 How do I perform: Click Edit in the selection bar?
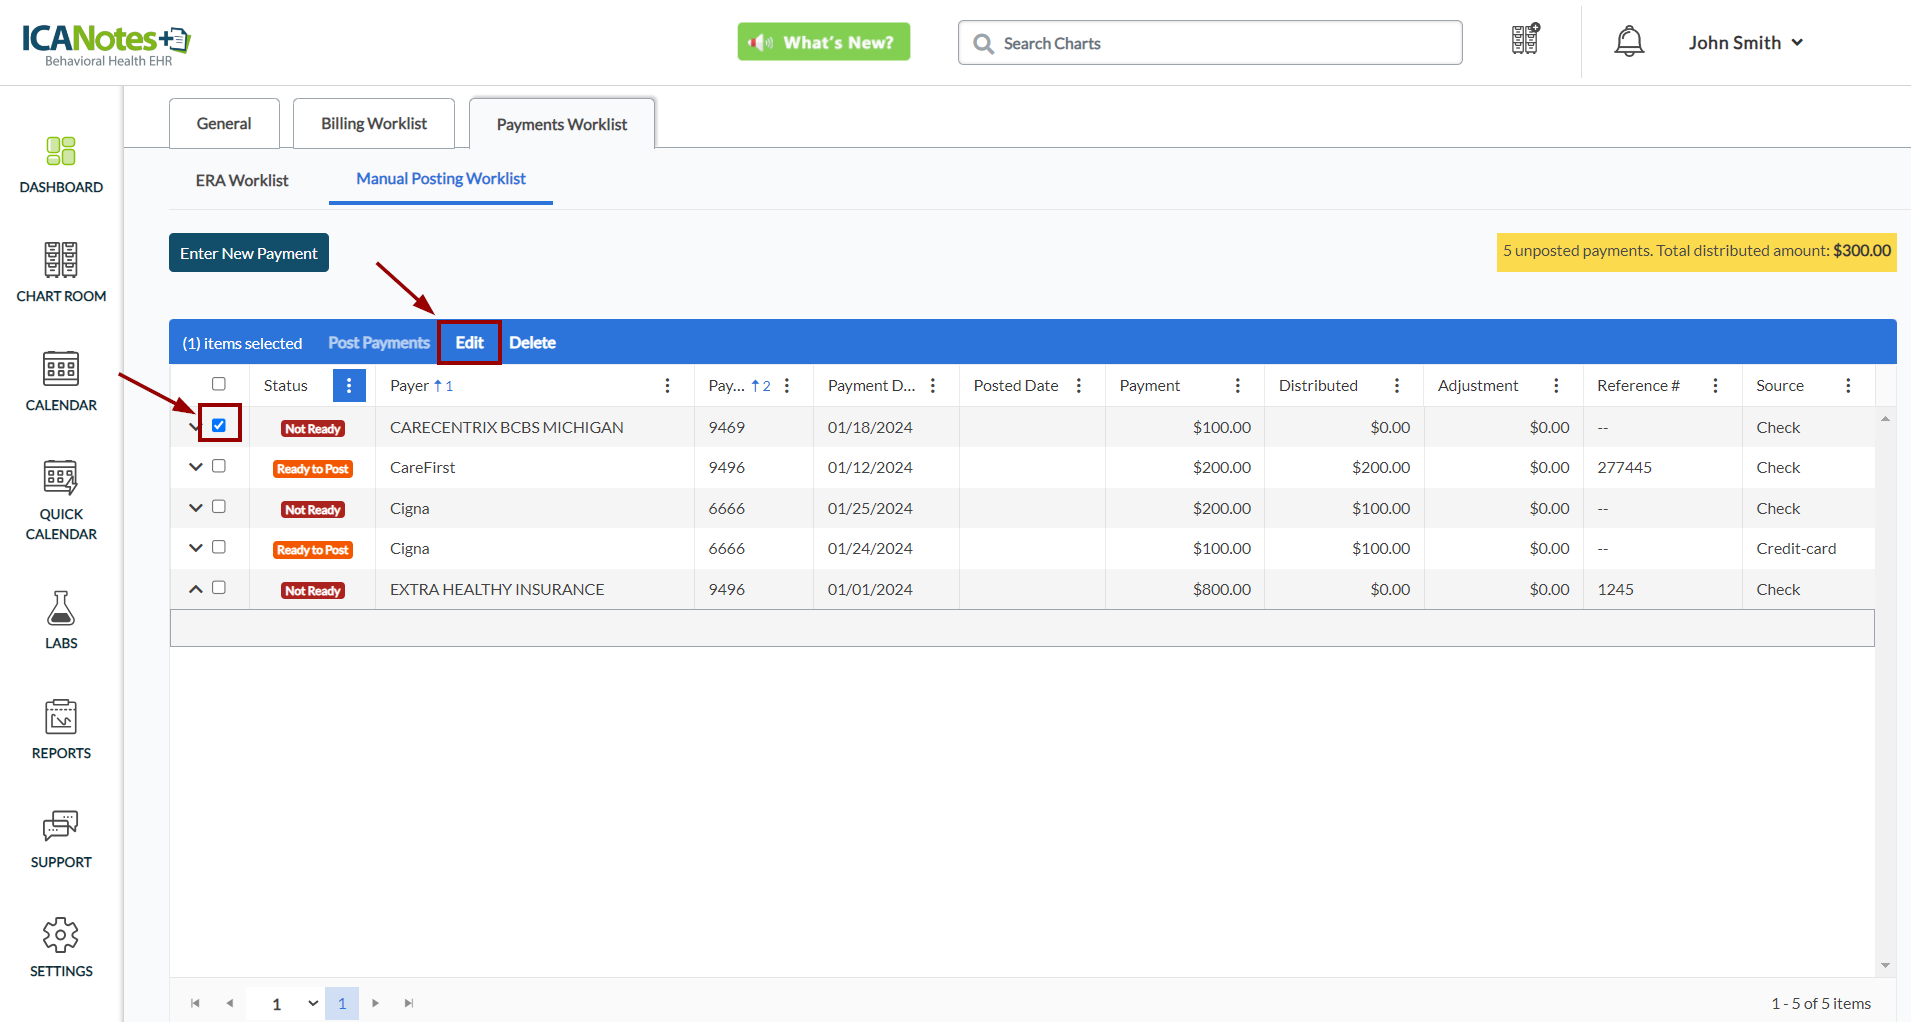click(469, 343)
